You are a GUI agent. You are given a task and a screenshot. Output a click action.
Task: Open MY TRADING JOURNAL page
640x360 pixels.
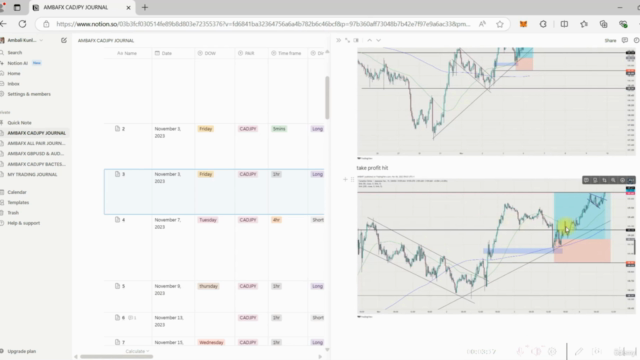click(x=32, y=174)
